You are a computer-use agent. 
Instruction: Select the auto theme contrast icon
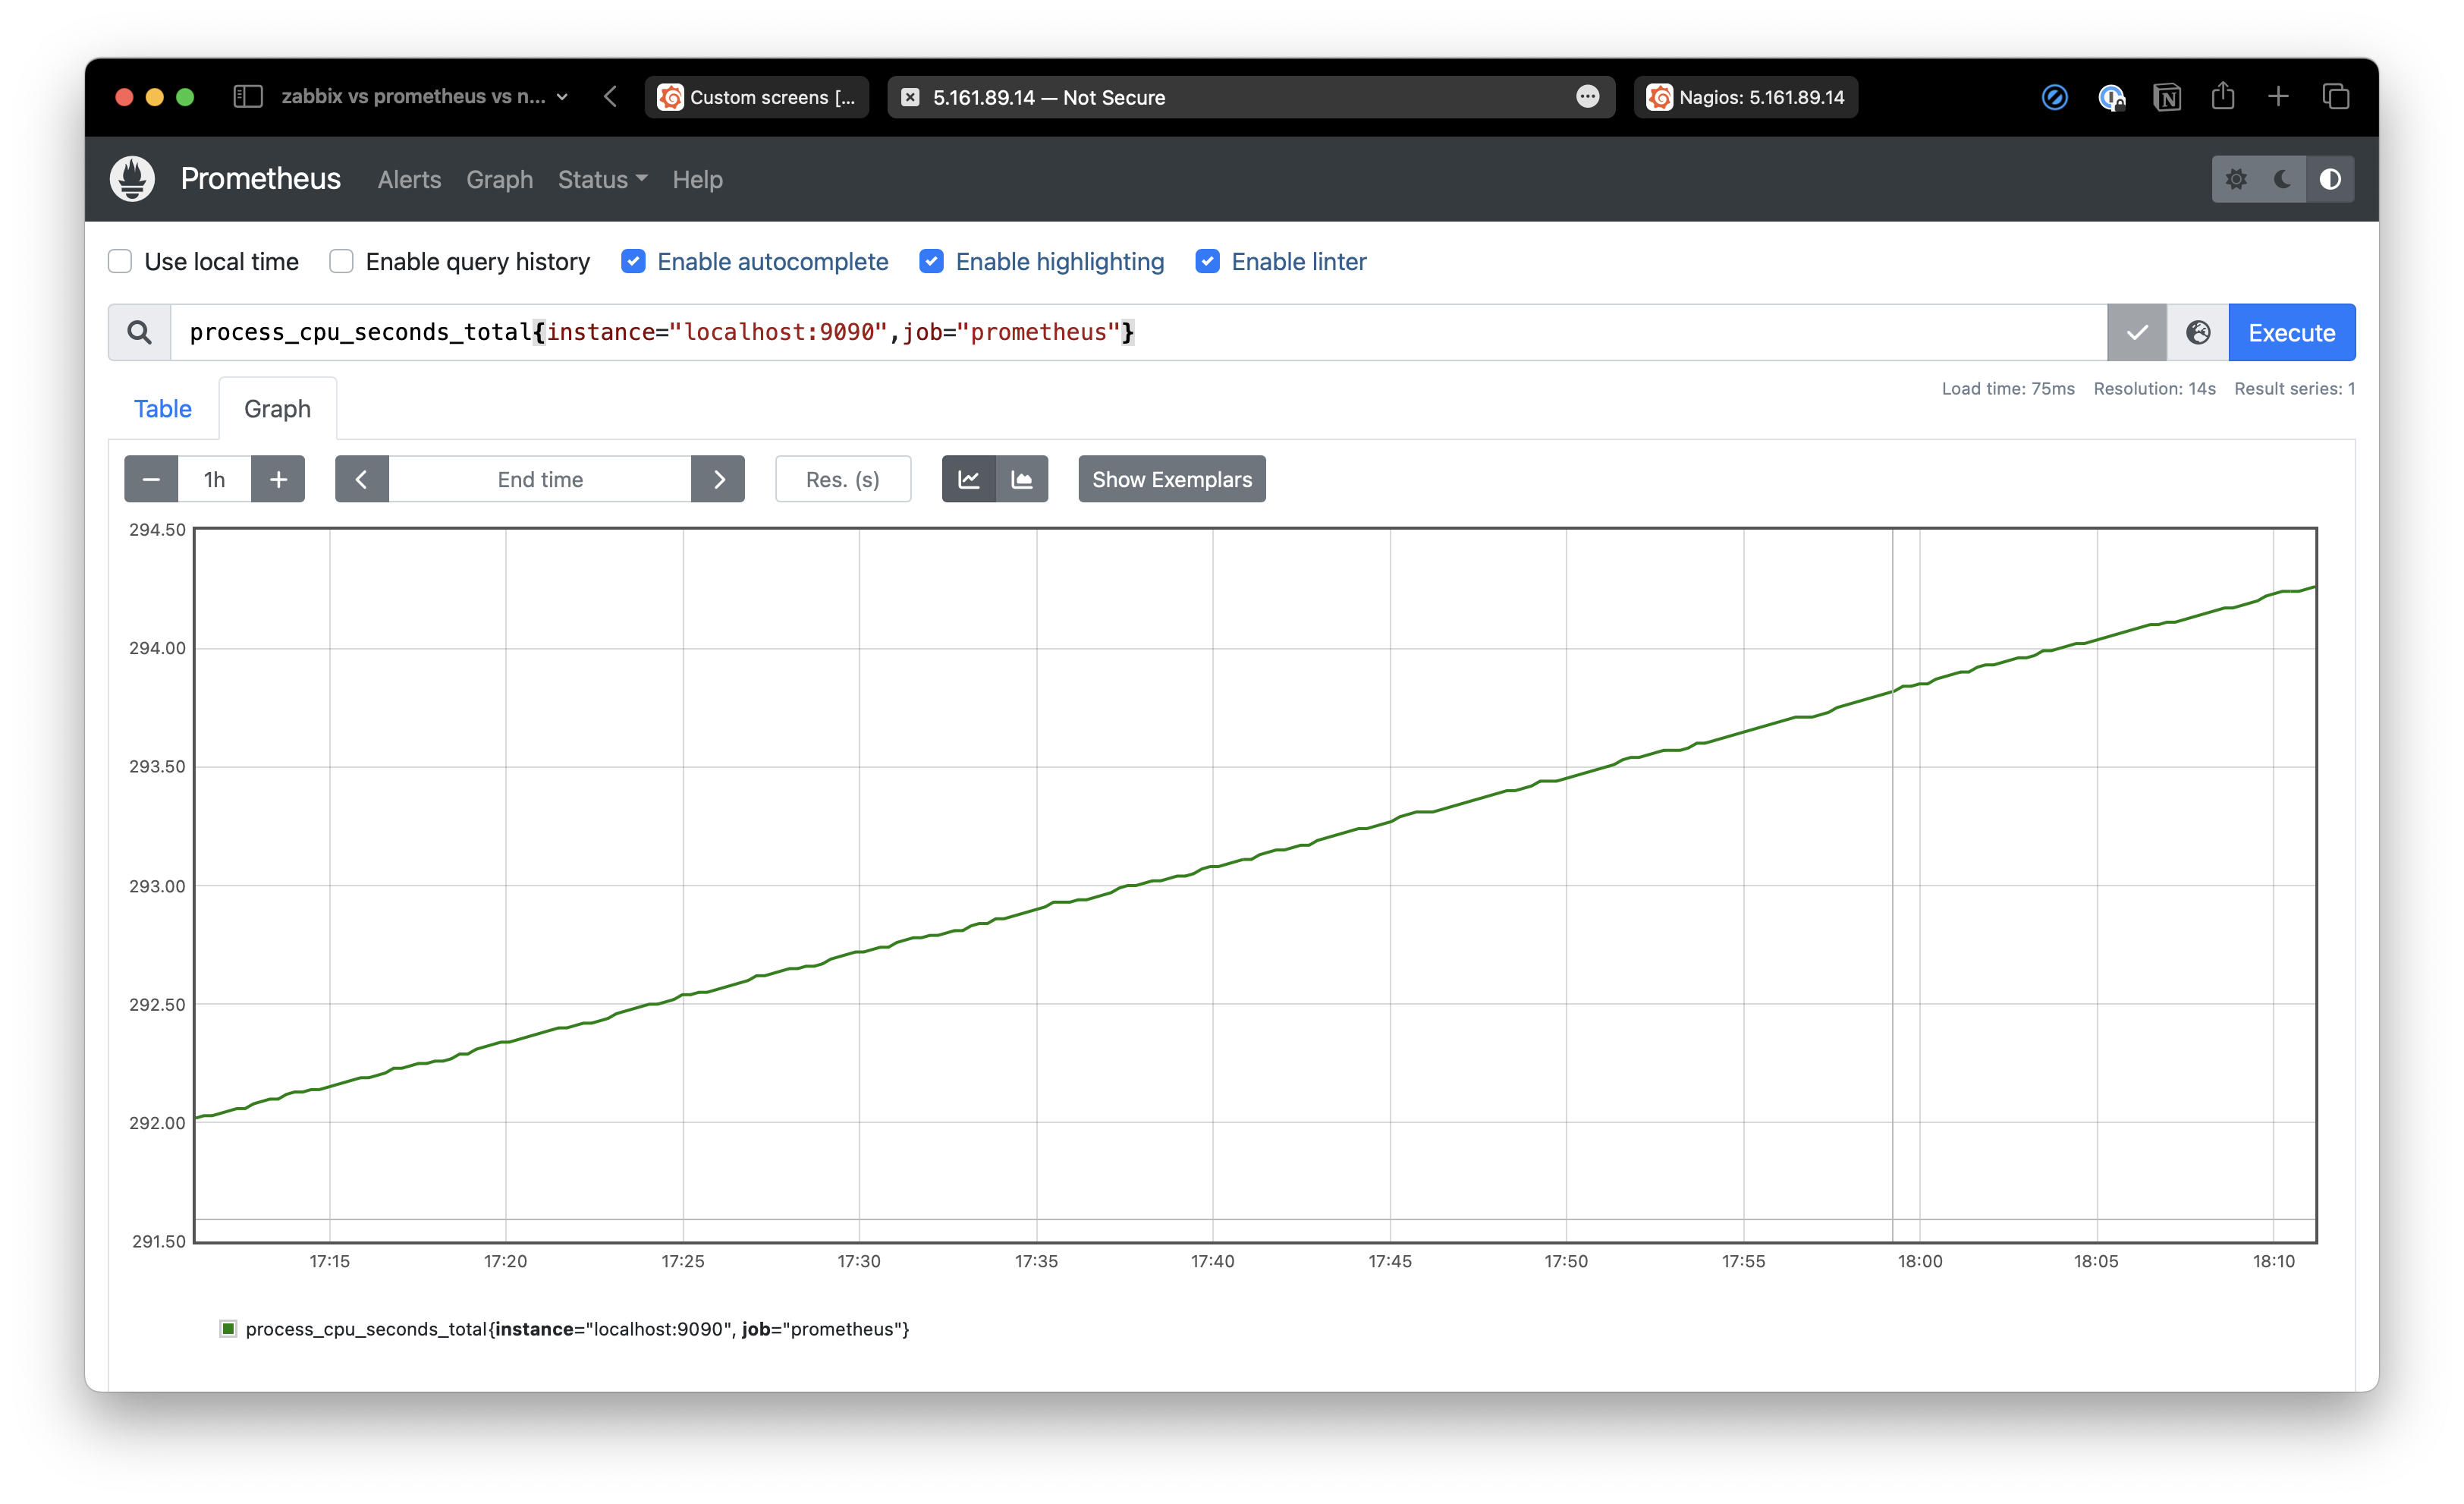2331,179
